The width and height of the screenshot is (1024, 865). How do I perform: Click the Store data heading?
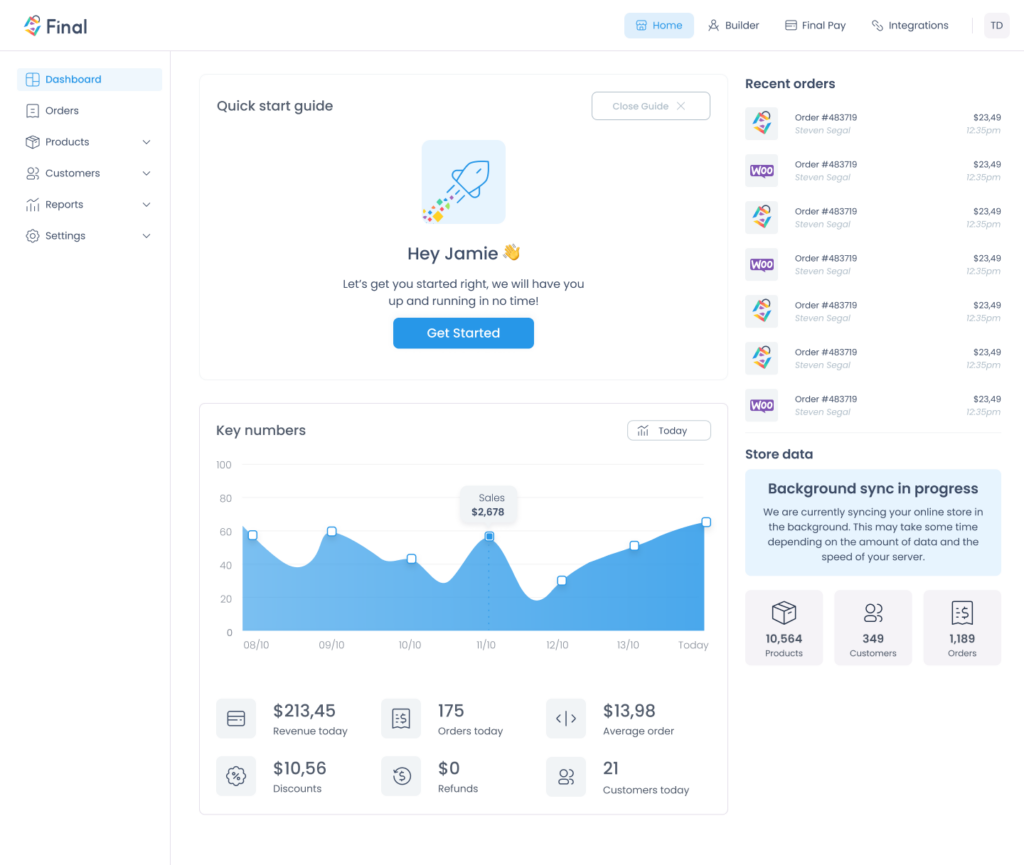point(779,454)
